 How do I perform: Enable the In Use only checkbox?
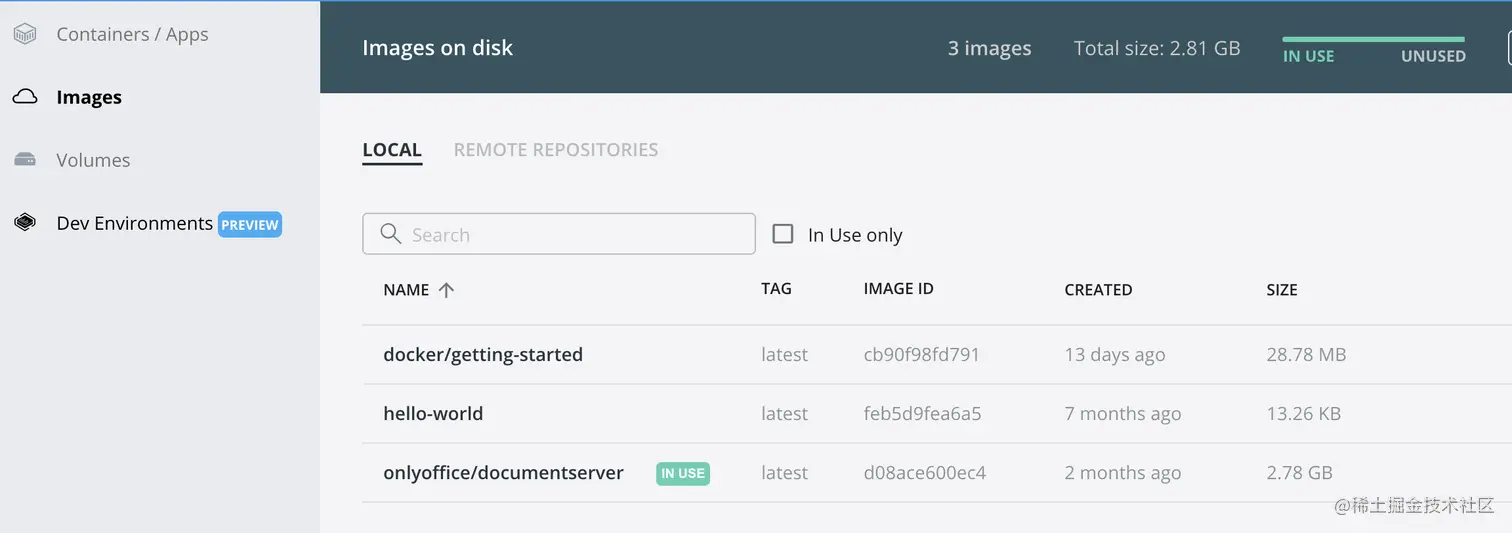click(x=783, y=234)
